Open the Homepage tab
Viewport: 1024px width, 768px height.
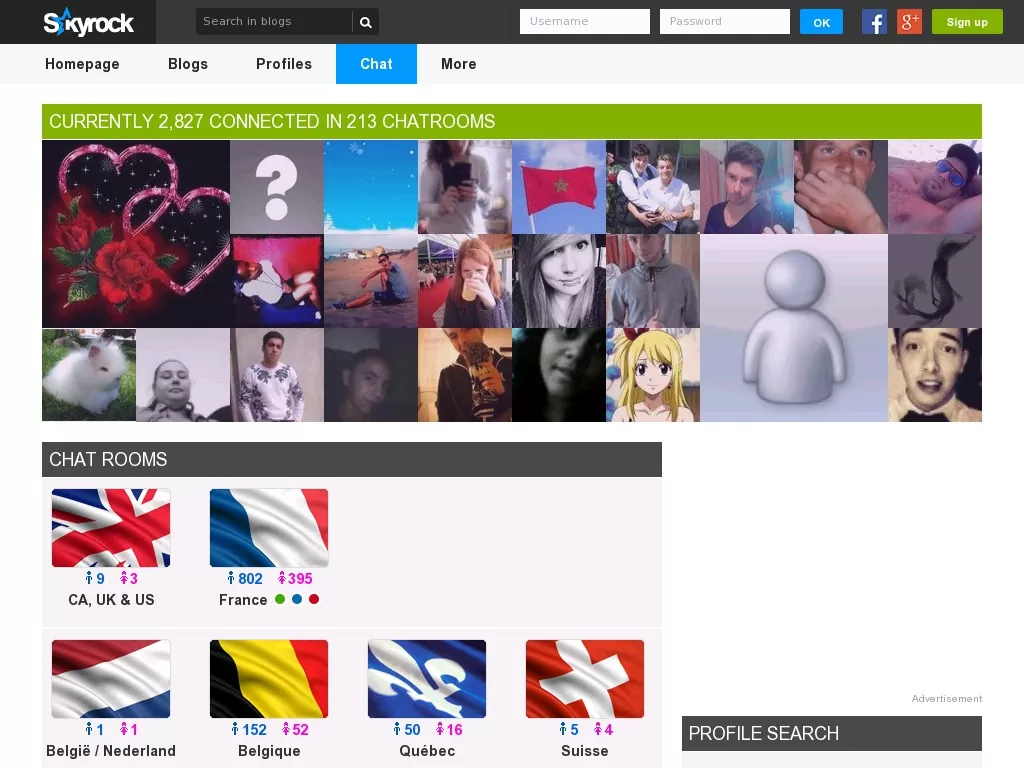pos(82,64)
